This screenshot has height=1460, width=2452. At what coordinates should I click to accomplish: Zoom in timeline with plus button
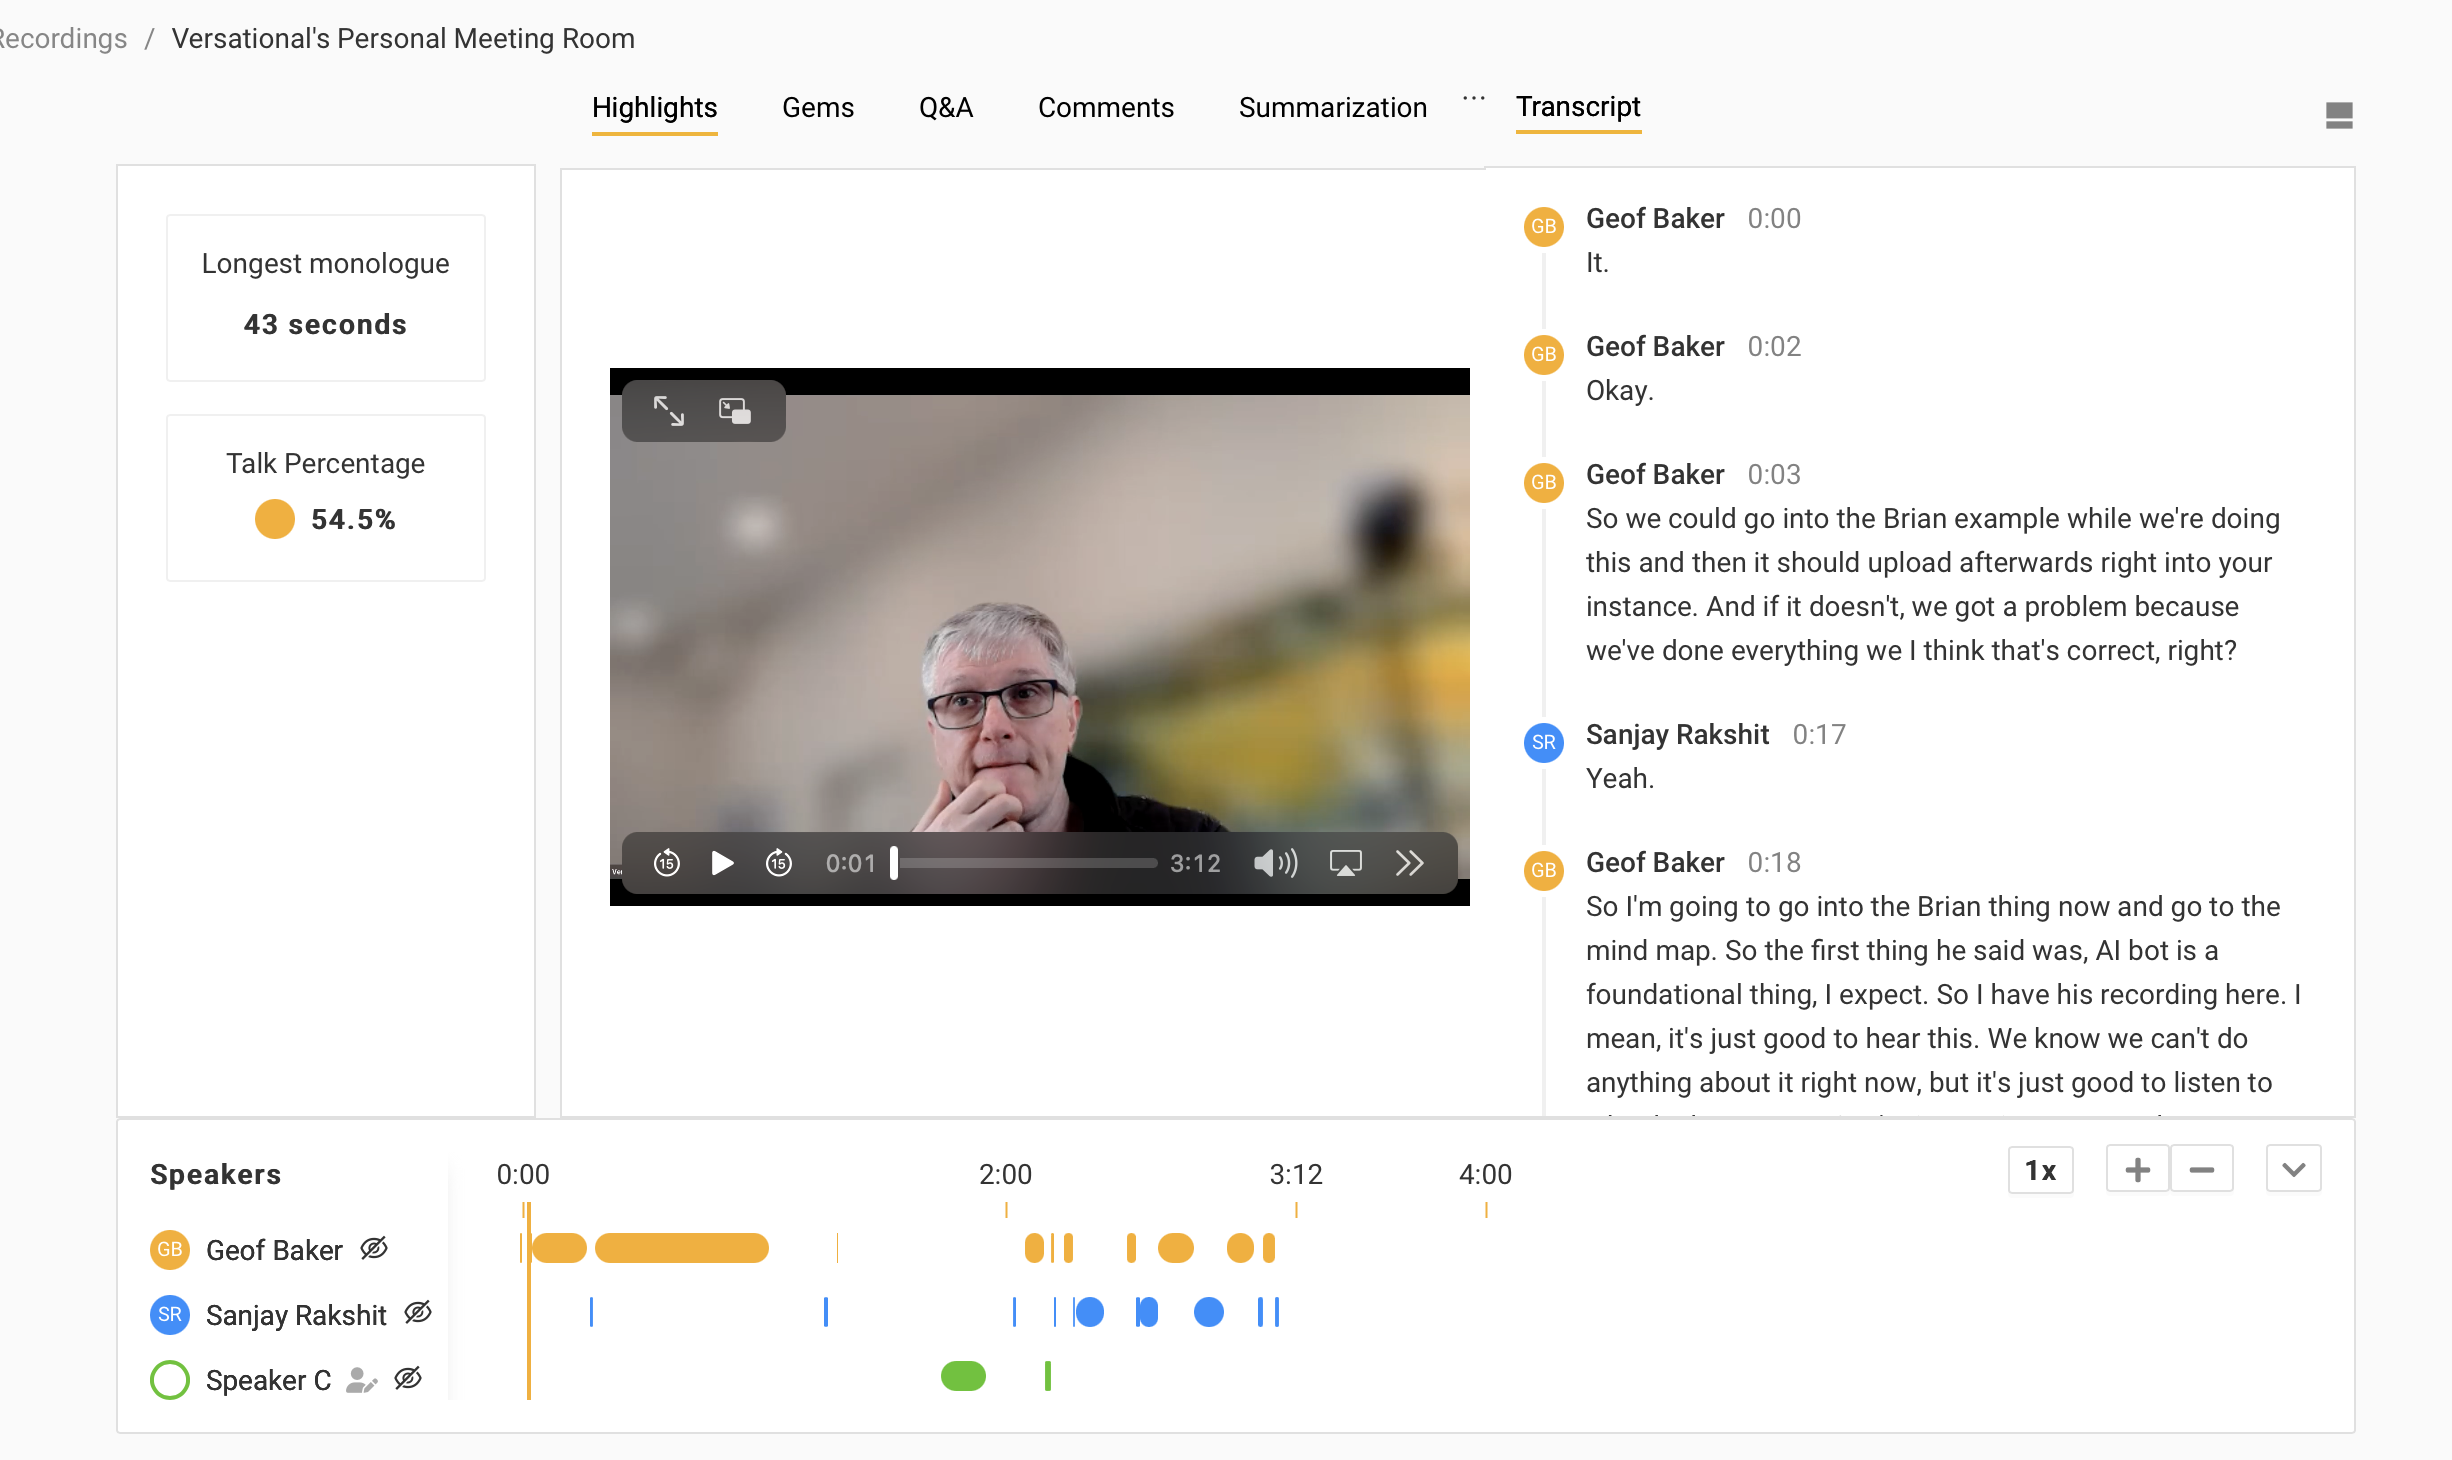(x=2137, y=1170)
